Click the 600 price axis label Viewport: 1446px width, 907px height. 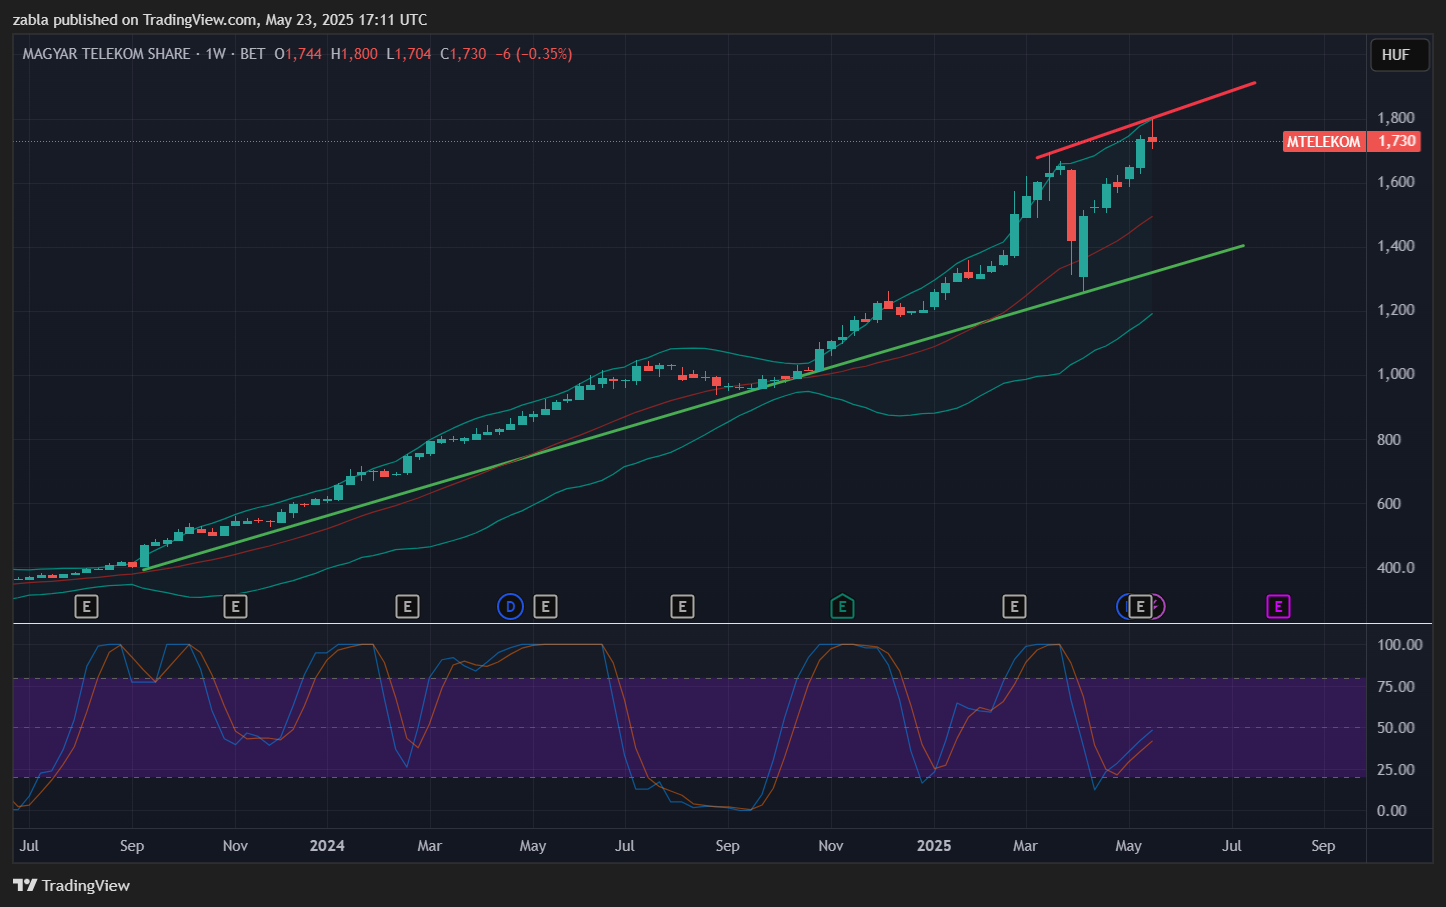tap(1389, 503)
